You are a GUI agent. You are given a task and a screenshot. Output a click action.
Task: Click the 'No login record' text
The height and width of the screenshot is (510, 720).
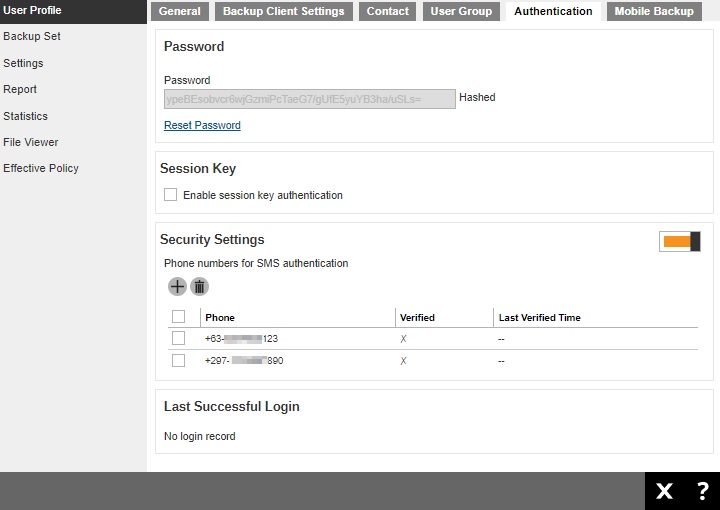coord(200,436)
